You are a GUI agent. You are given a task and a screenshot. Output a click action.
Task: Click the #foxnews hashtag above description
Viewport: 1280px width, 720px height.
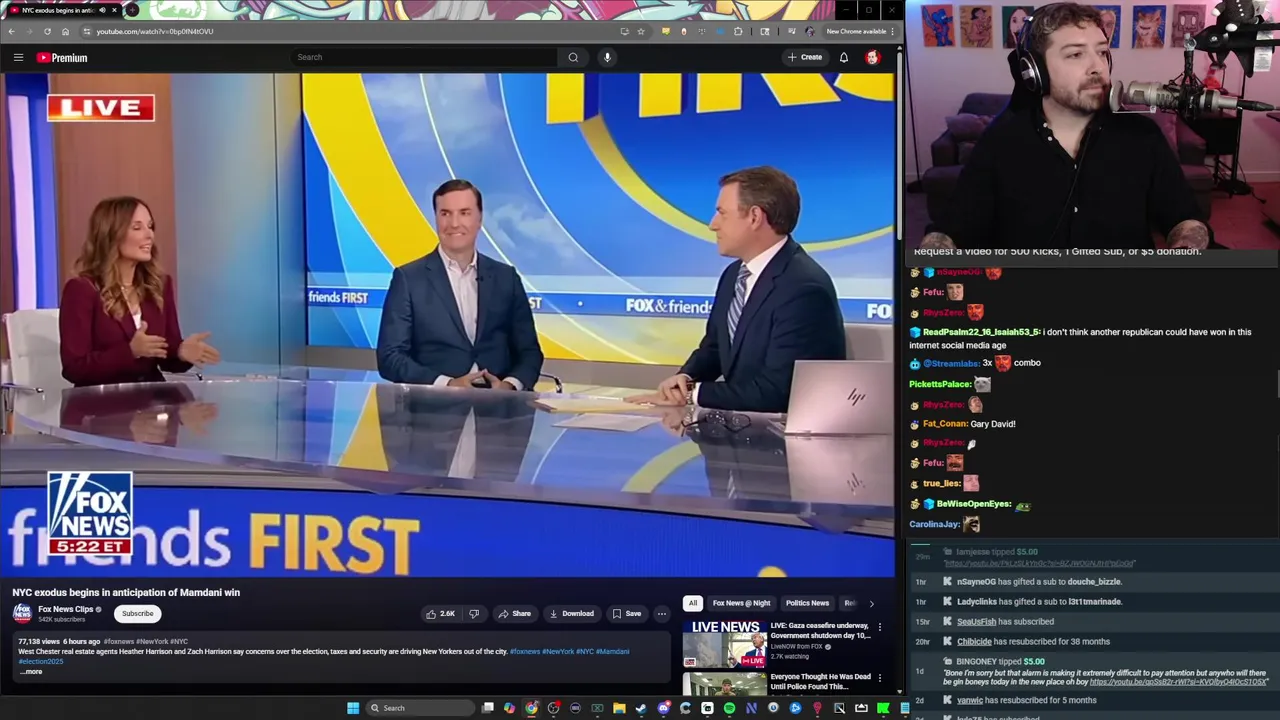click(x=118, y=641)
